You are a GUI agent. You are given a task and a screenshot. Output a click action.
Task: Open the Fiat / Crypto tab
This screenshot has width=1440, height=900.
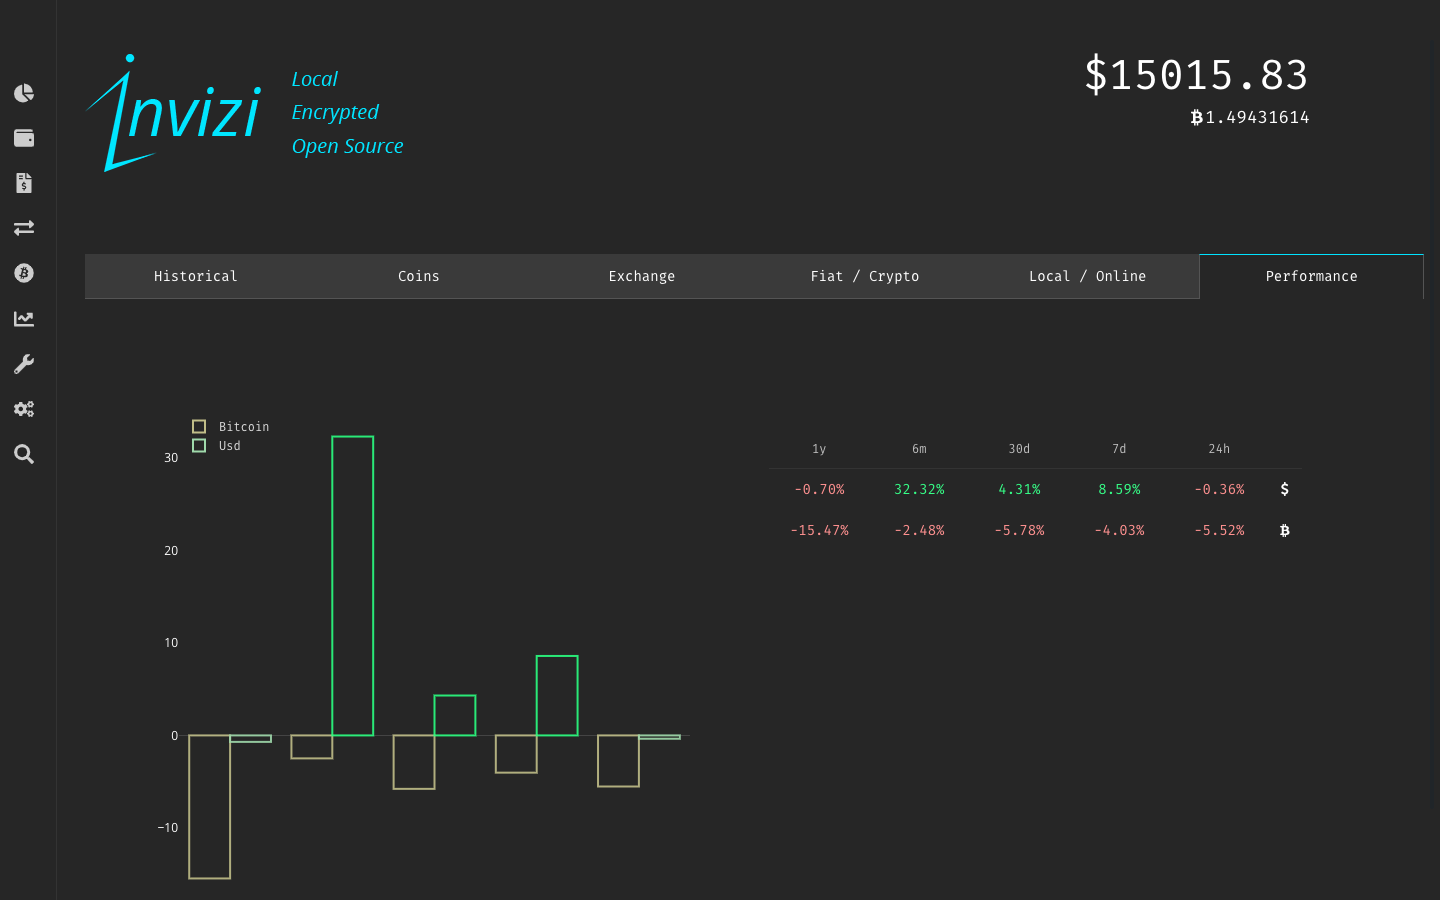(x=864, y=276)
